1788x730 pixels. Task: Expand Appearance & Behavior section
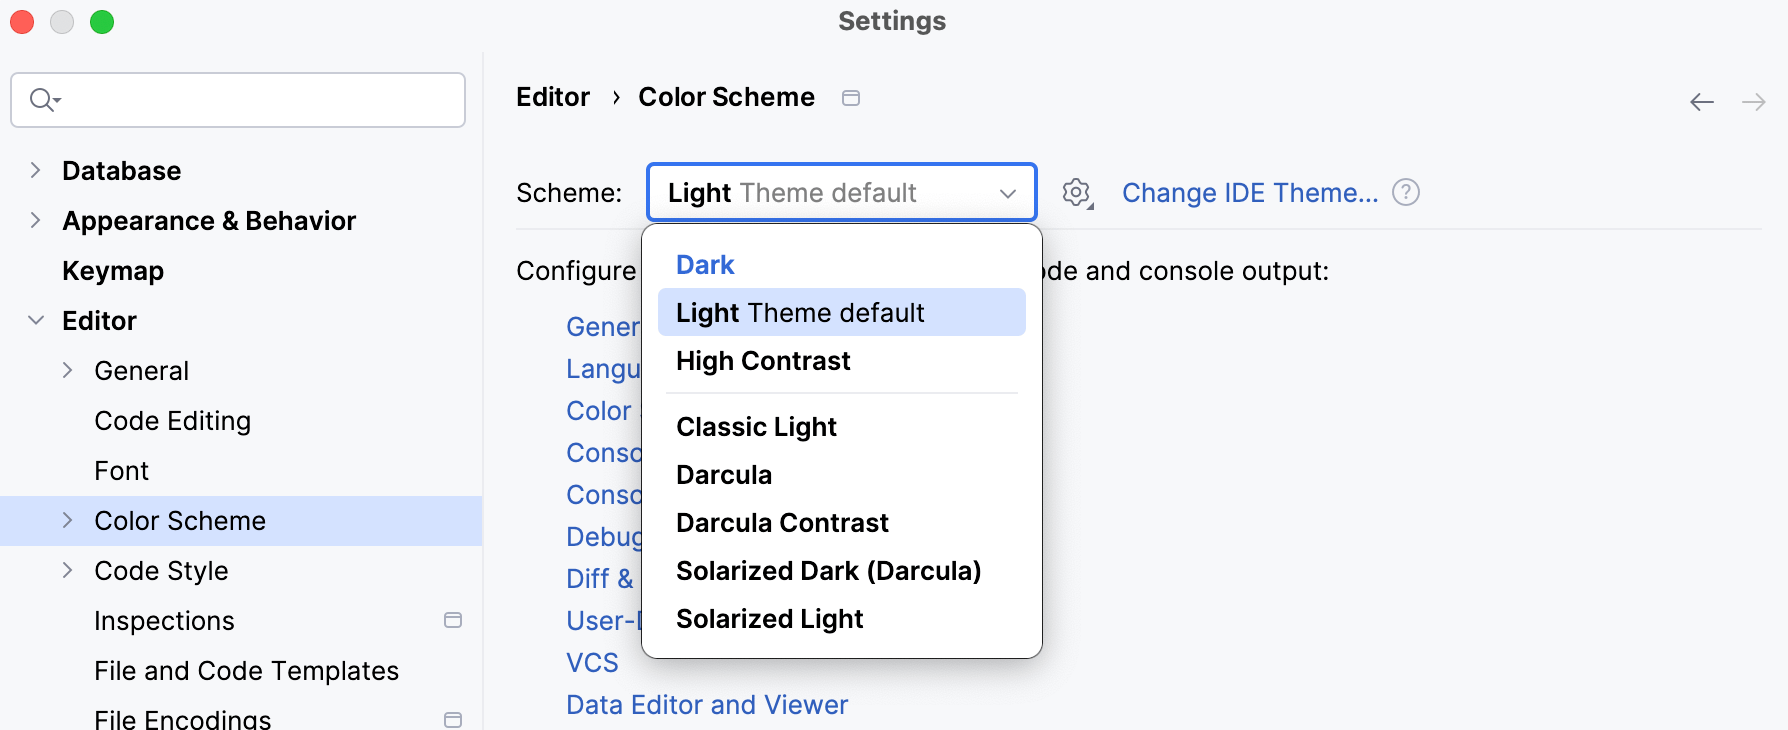(x=35, y=220)
